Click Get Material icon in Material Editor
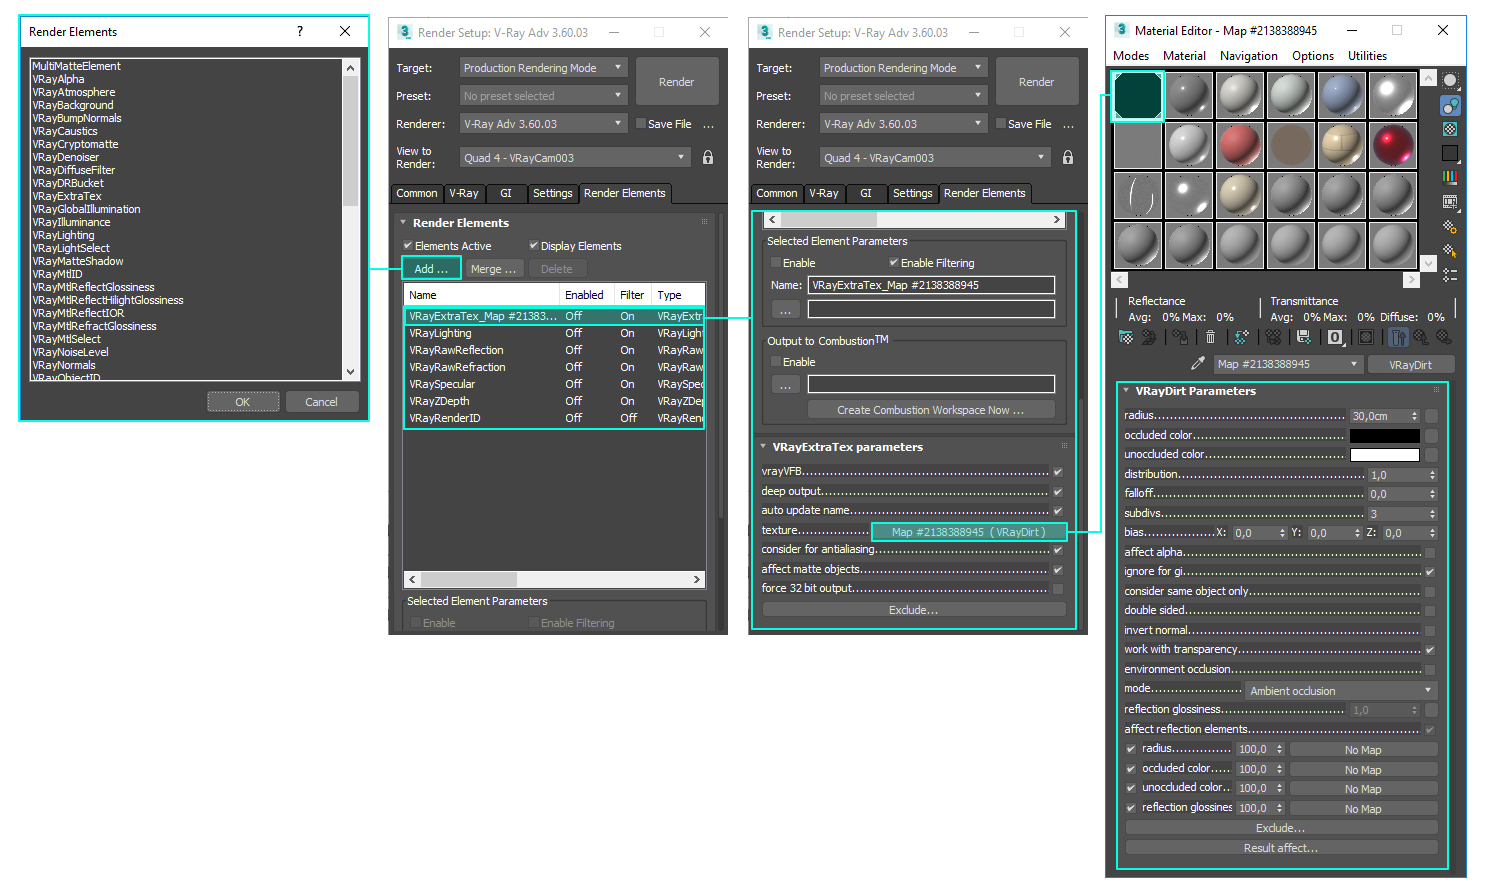This screenshot has width=1490, height=895. (x=1126, y=337)
